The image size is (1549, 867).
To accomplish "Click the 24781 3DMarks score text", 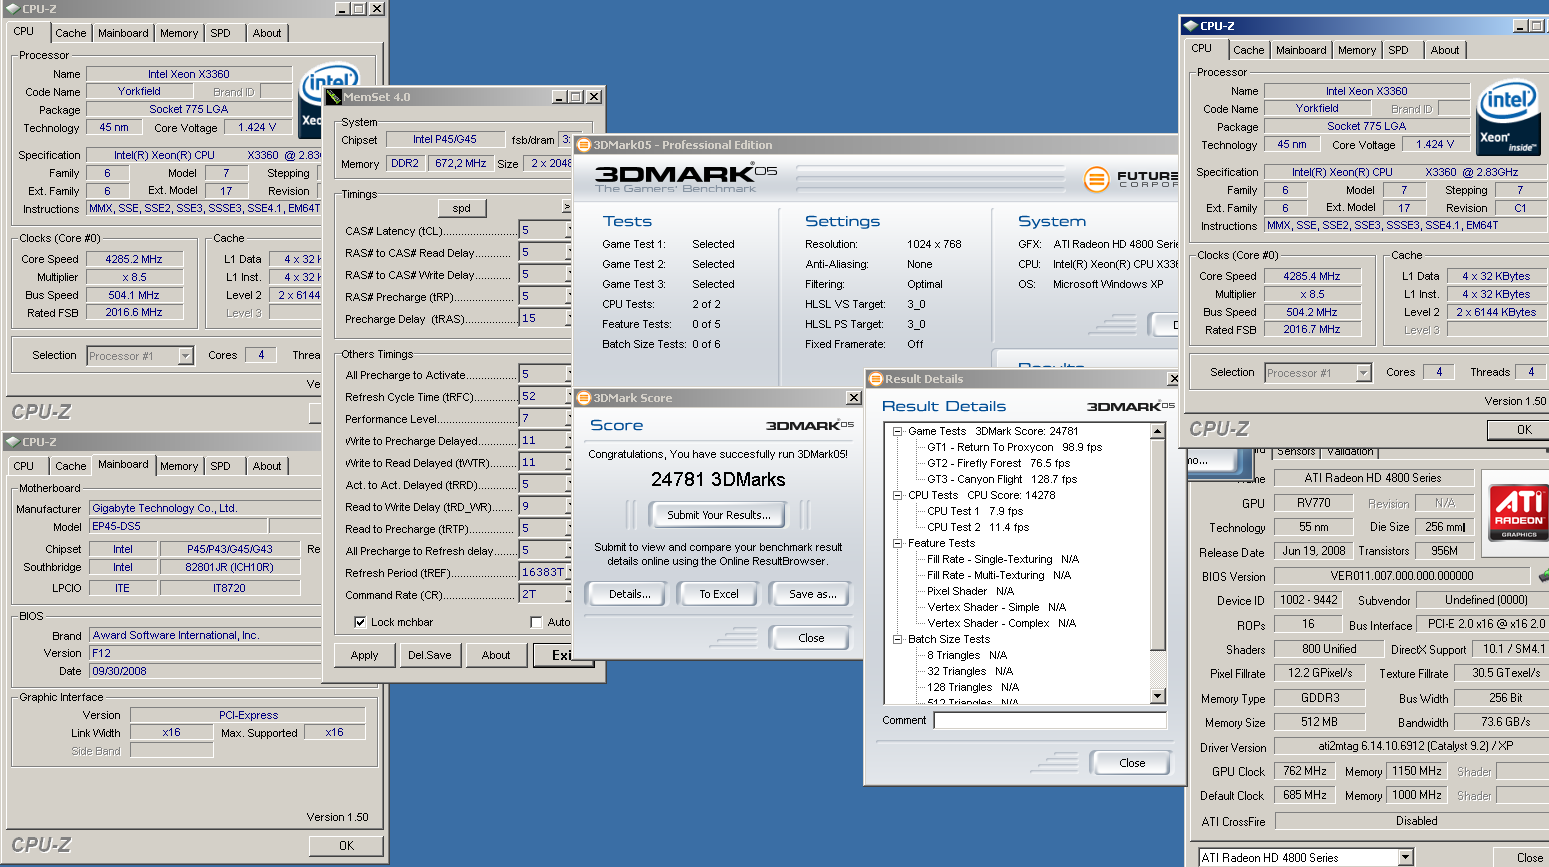I will [718, 480].
